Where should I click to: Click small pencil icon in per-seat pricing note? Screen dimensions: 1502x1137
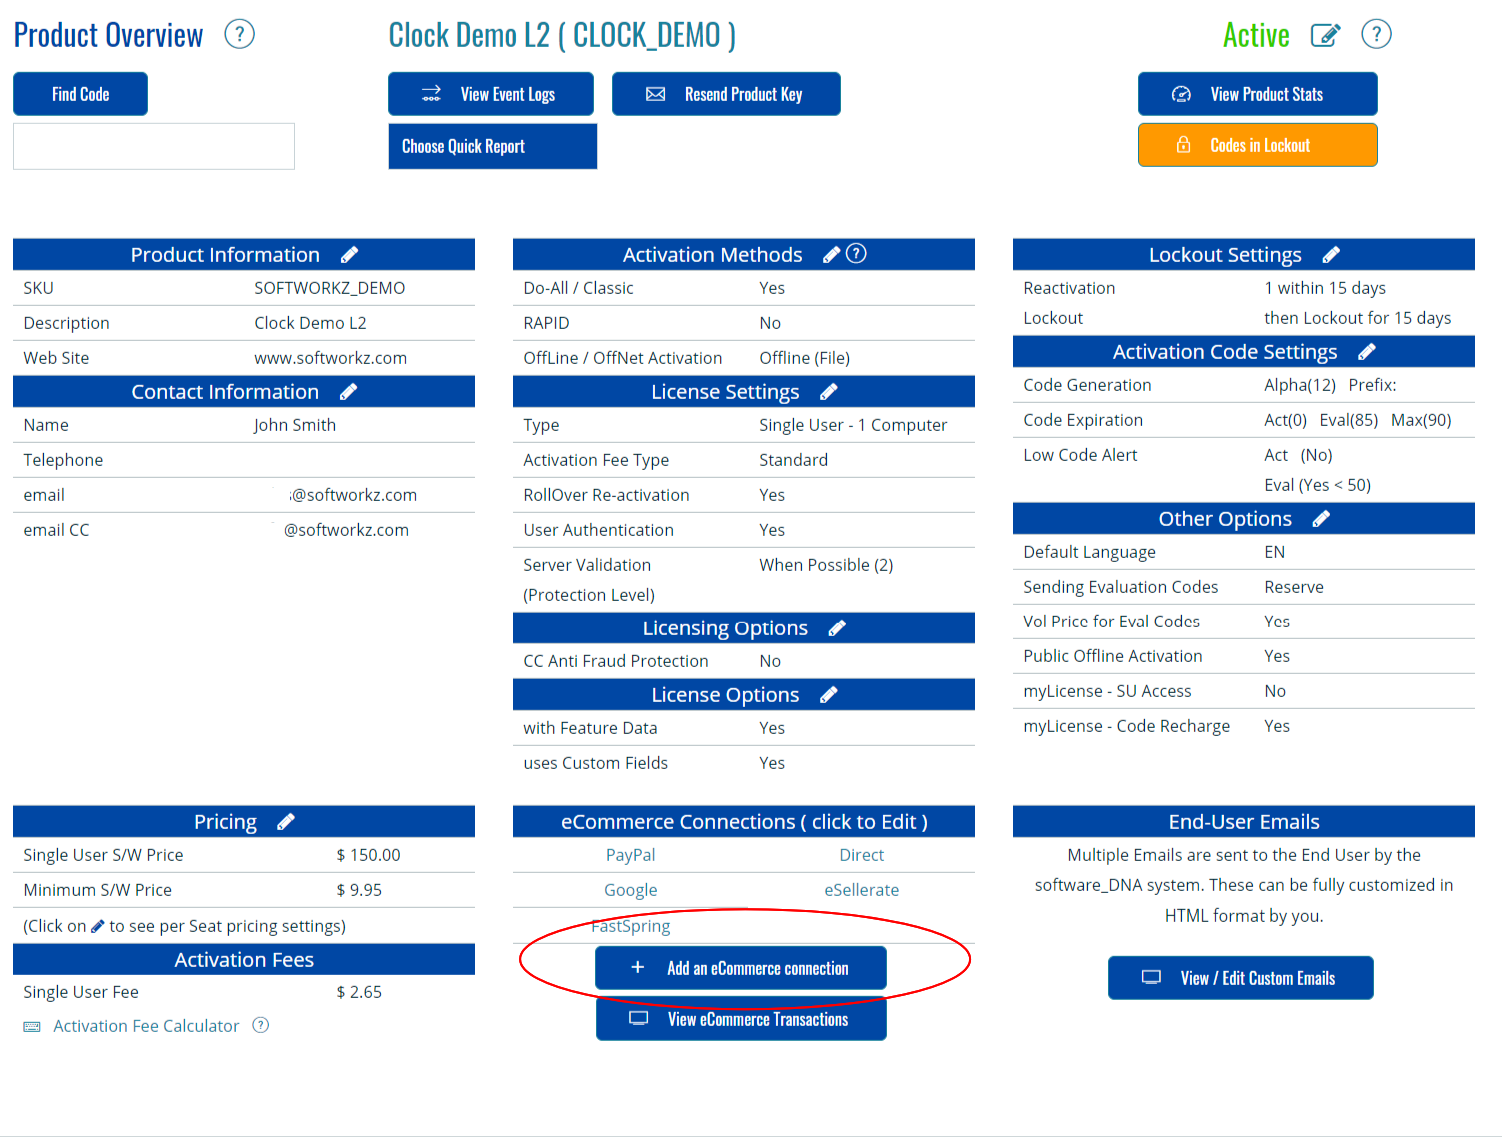click(x=97, y=927)
